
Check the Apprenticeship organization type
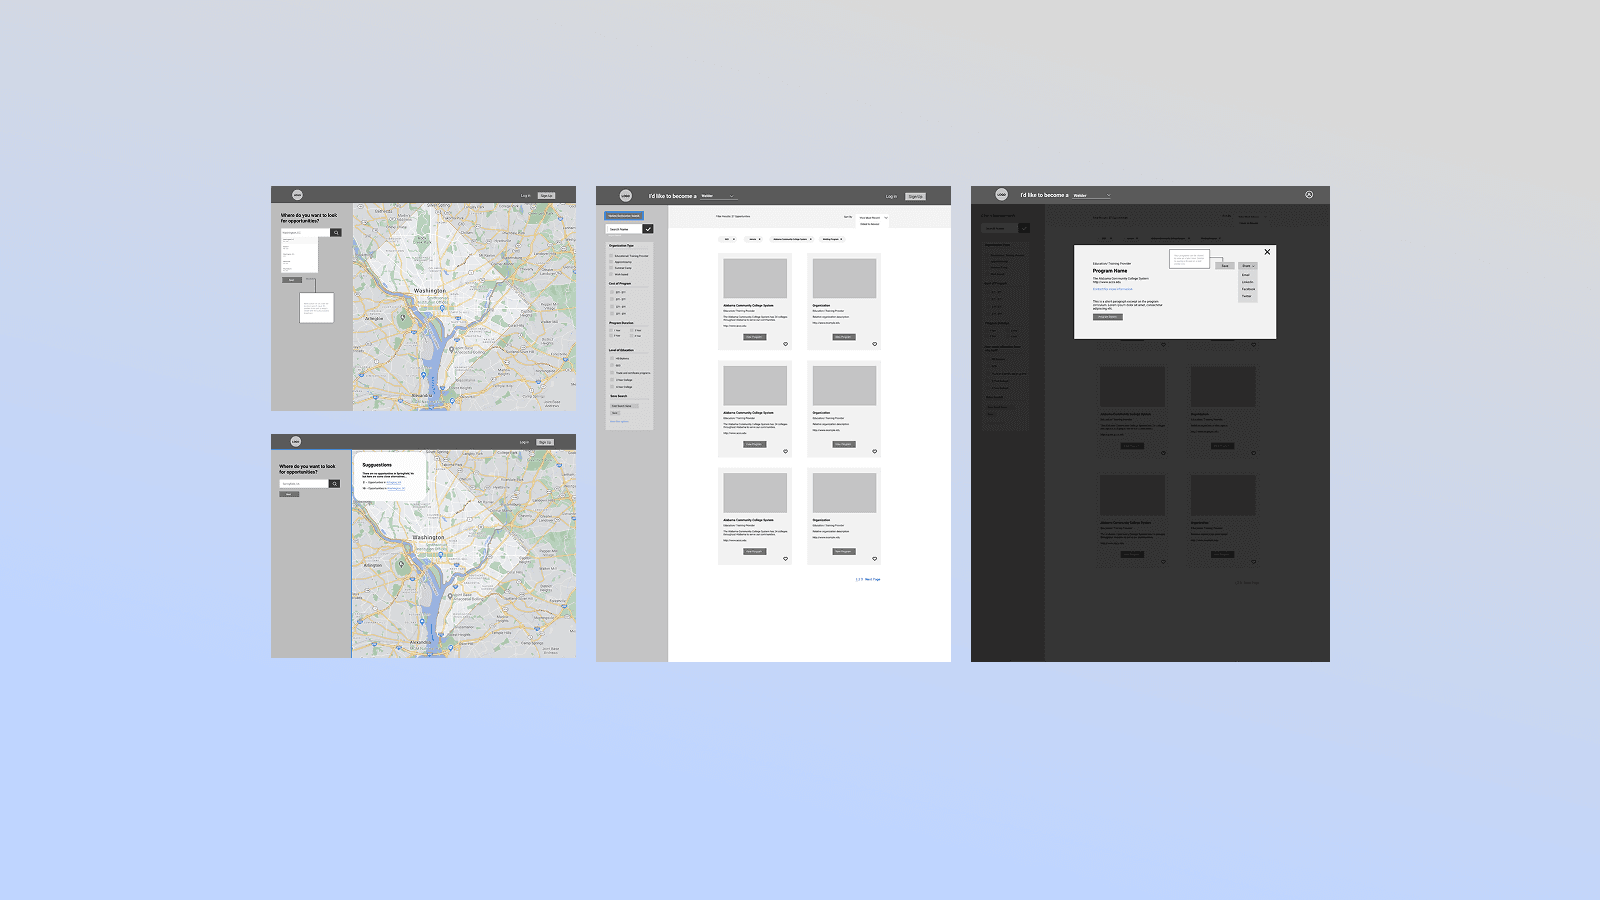[x=611, y=261]
